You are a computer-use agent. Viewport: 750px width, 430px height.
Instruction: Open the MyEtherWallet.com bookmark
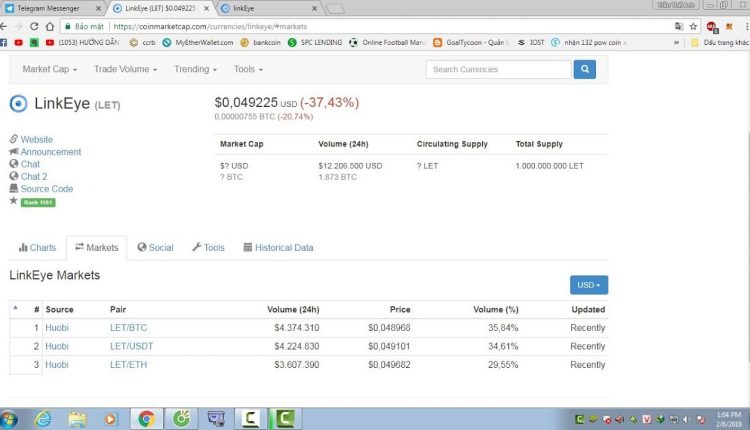pos(198,43)
